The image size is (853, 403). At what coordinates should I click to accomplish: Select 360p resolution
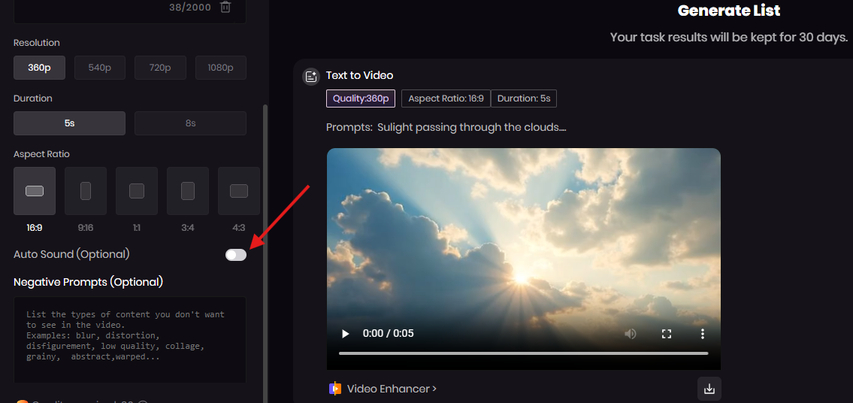pos(39,68)
